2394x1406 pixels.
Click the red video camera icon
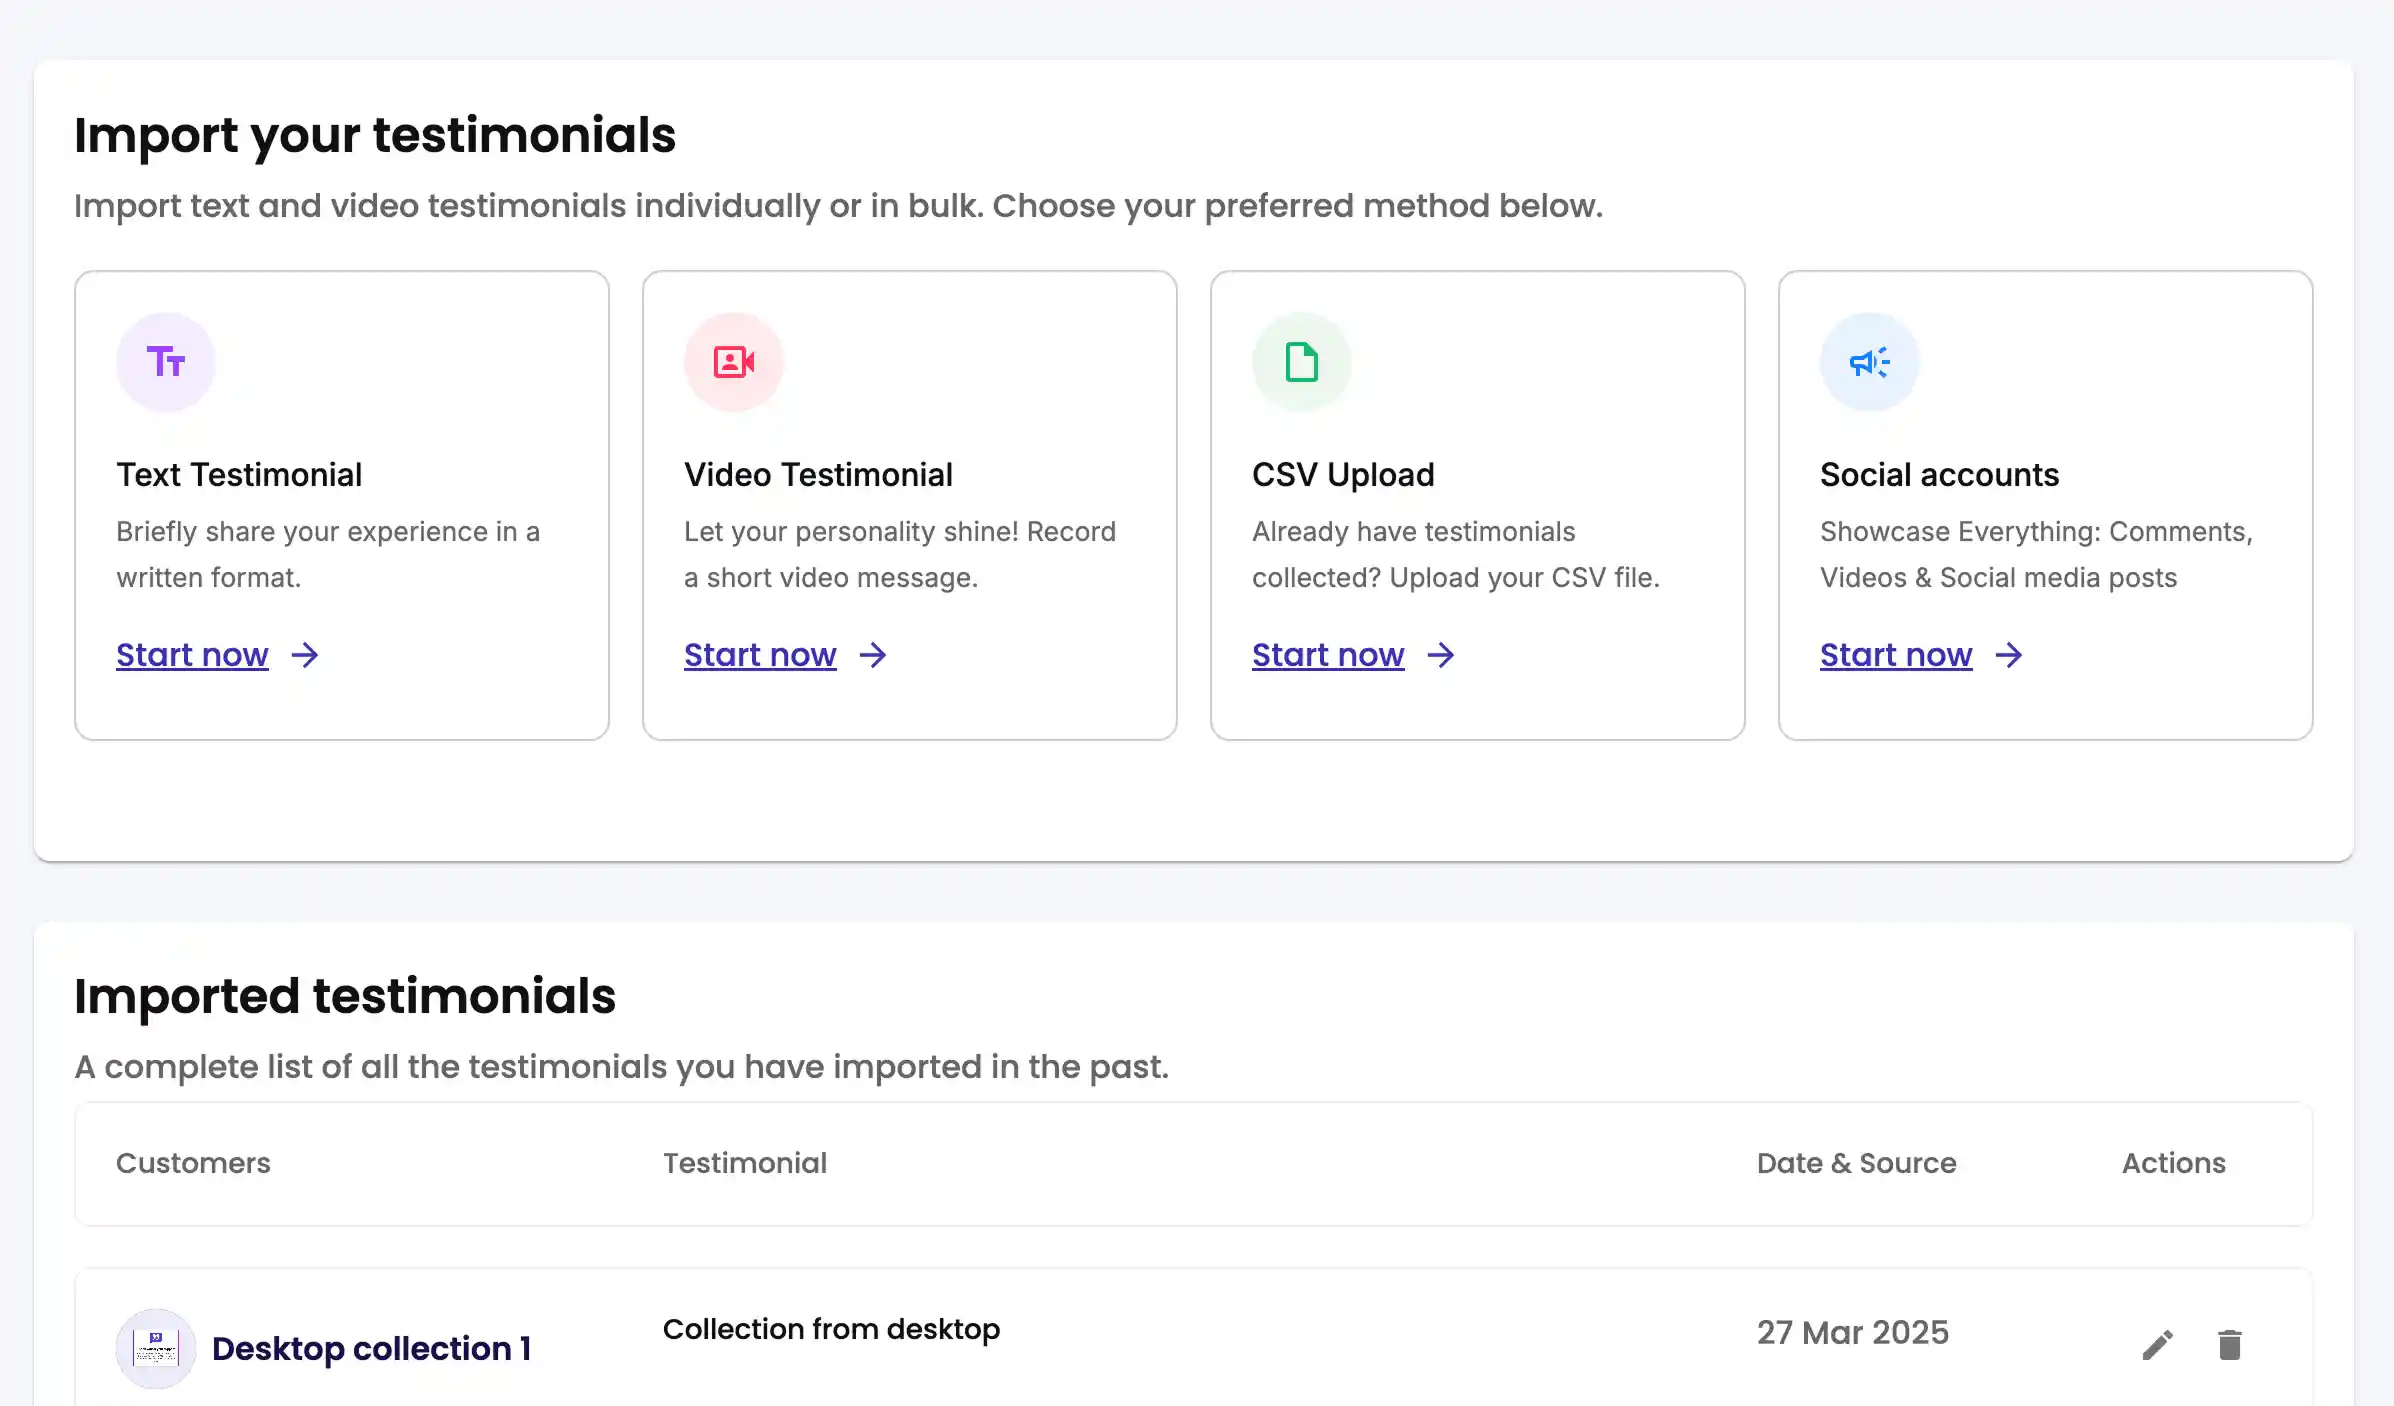coord(733,362)
